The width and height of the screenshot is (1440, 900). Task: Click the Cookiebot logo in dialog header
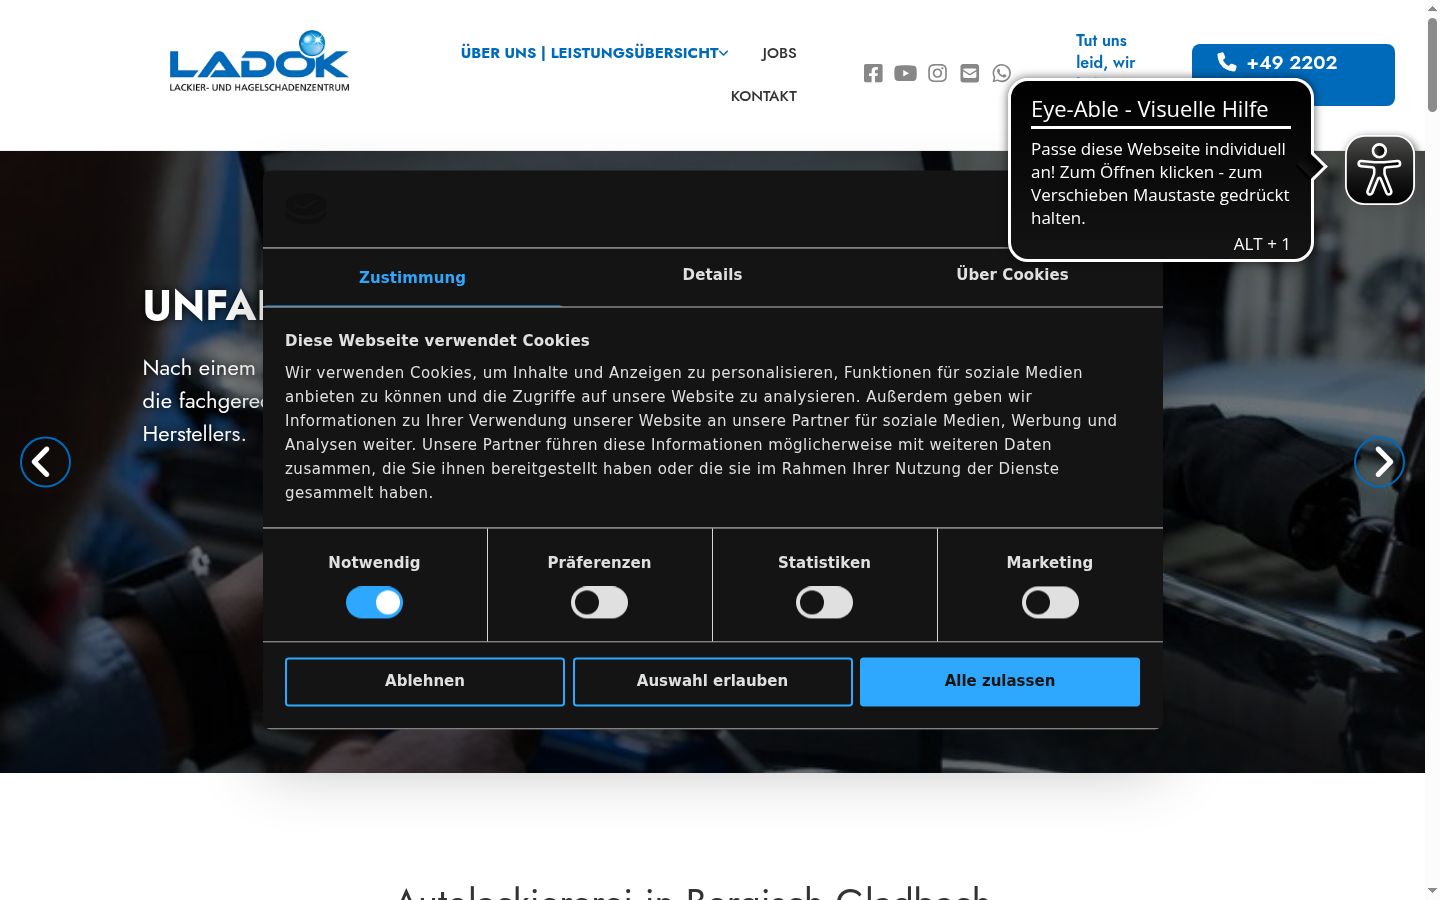pyautogui.click(x=306, y=208)
